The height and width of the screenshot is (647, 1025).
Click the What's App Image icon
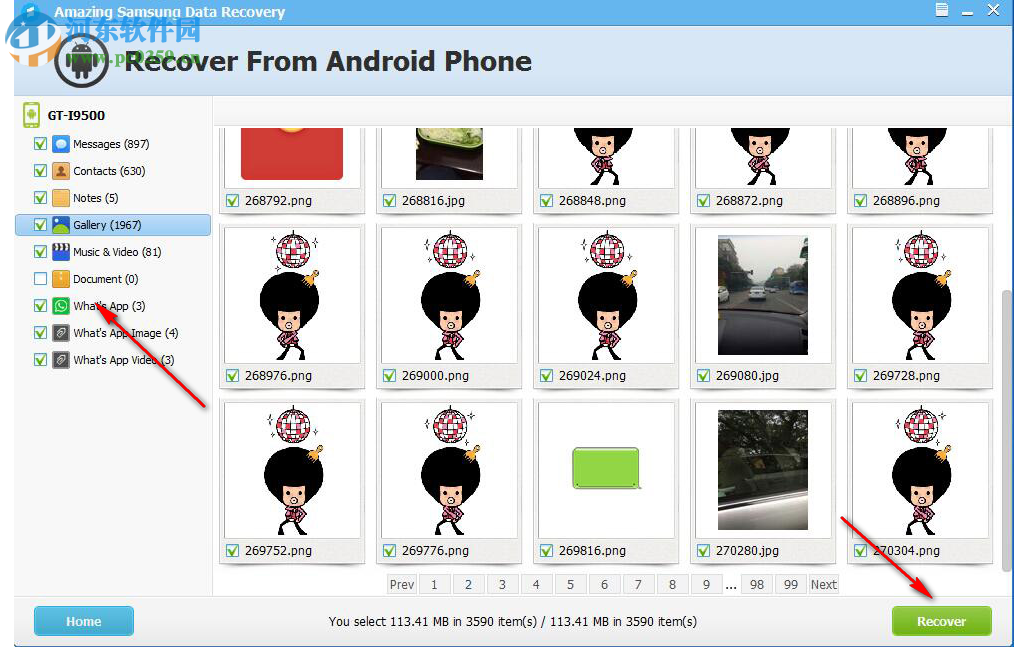coord(61,333)
